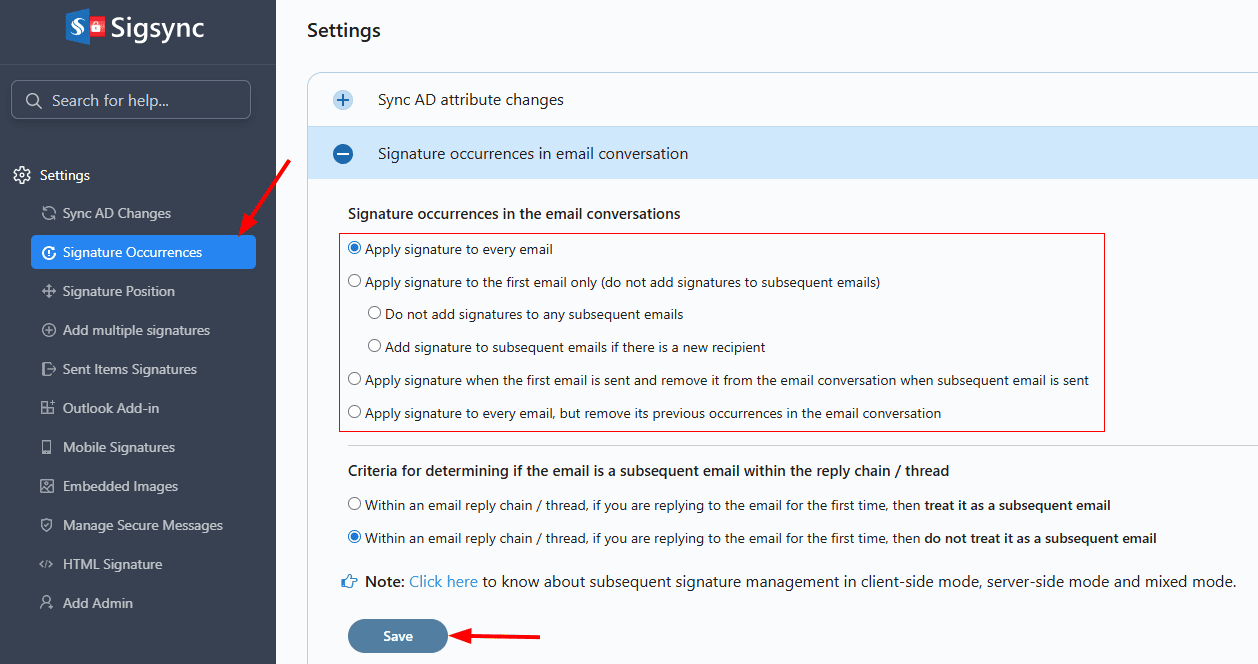The width and height of the screenshot is (1258, 664).
Task: Click the Manage Secure Messages shield icon
Action: [x=47, y=526]
